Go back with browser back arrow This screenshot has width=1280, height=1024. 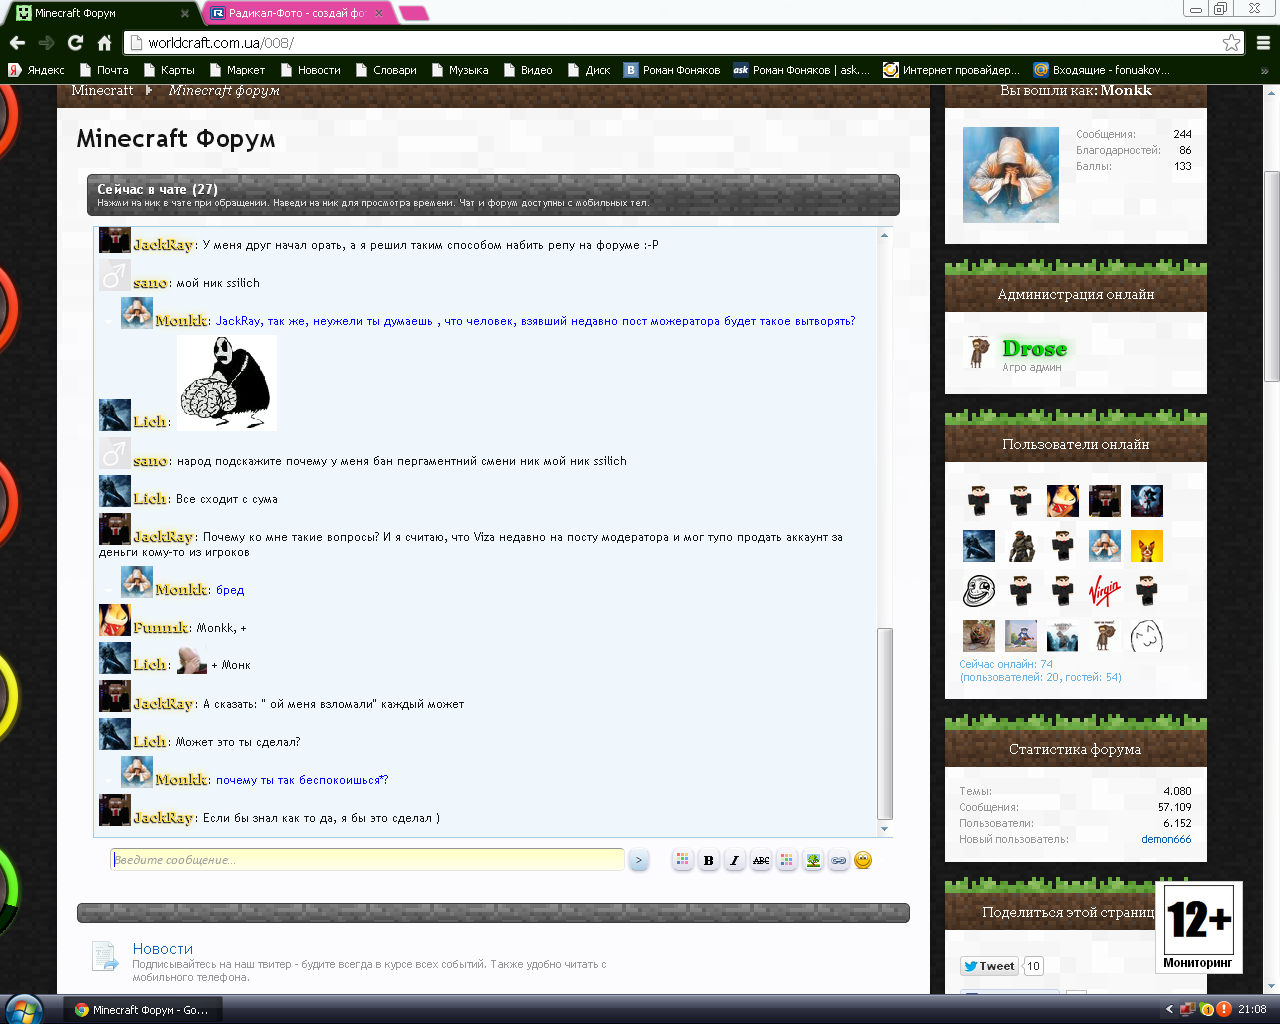pos(17,43)
